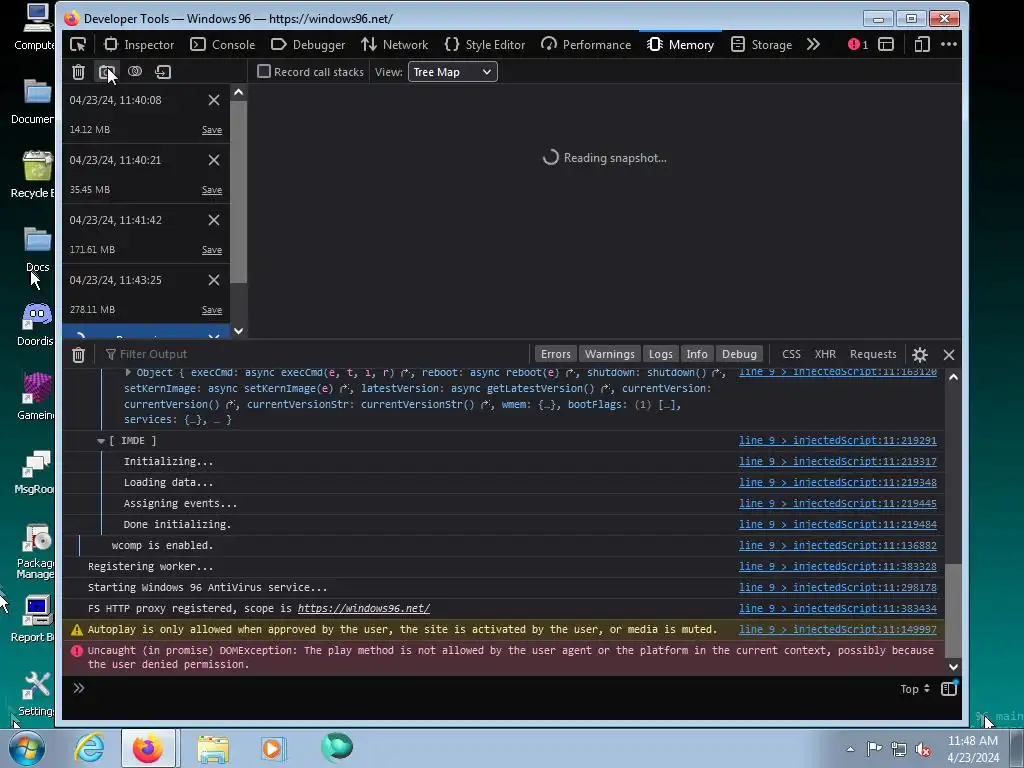Open injectedScript:11:149997 source link
The height and width of the screenshot is (768, 1024).
(x=838, y=630)
